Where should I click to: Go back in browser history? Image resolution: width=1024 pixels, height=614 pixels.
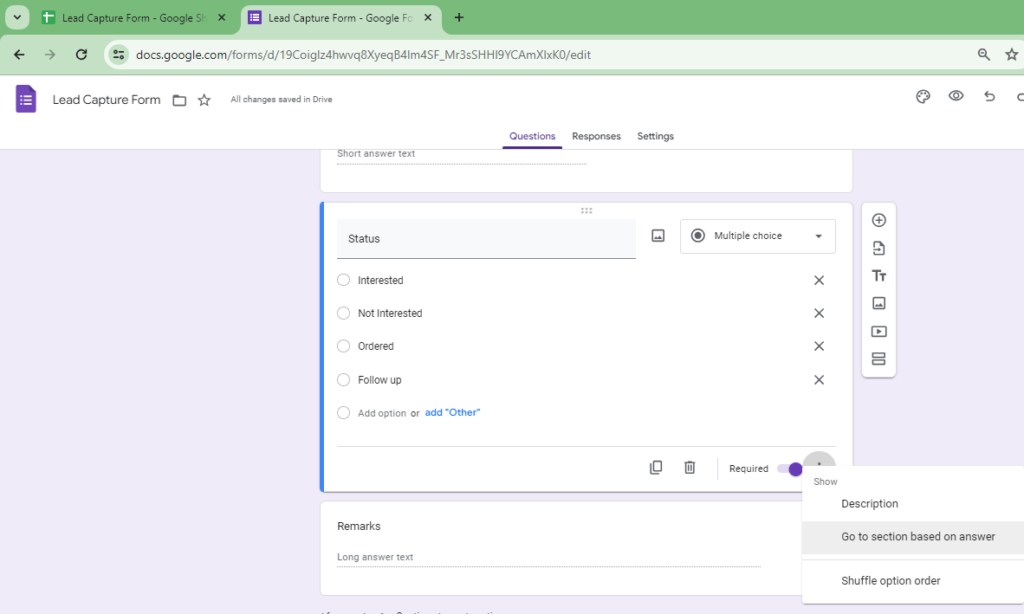click(19, 55)
